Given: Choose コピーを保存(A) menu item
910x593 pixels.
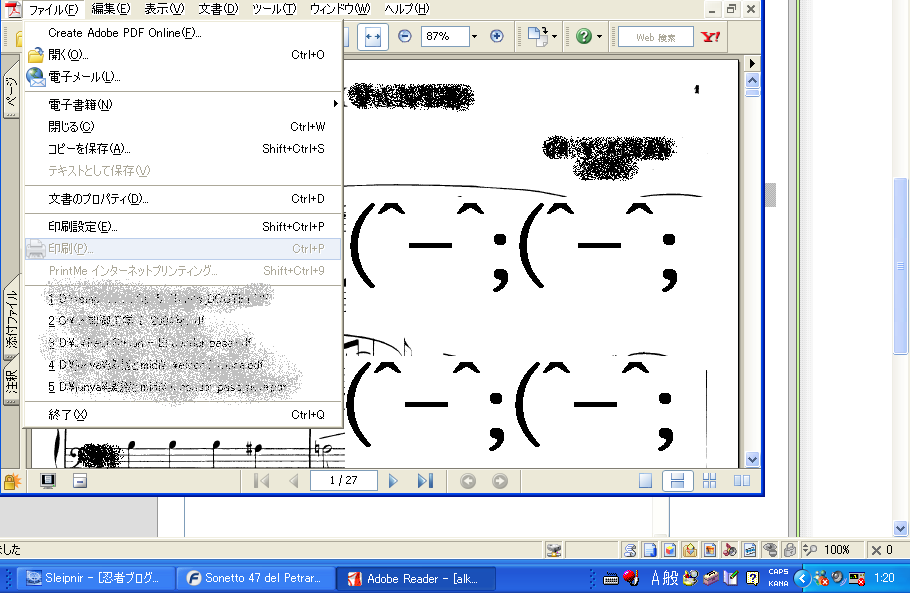Looking at the screenshot, I should (x=183, y=149).
